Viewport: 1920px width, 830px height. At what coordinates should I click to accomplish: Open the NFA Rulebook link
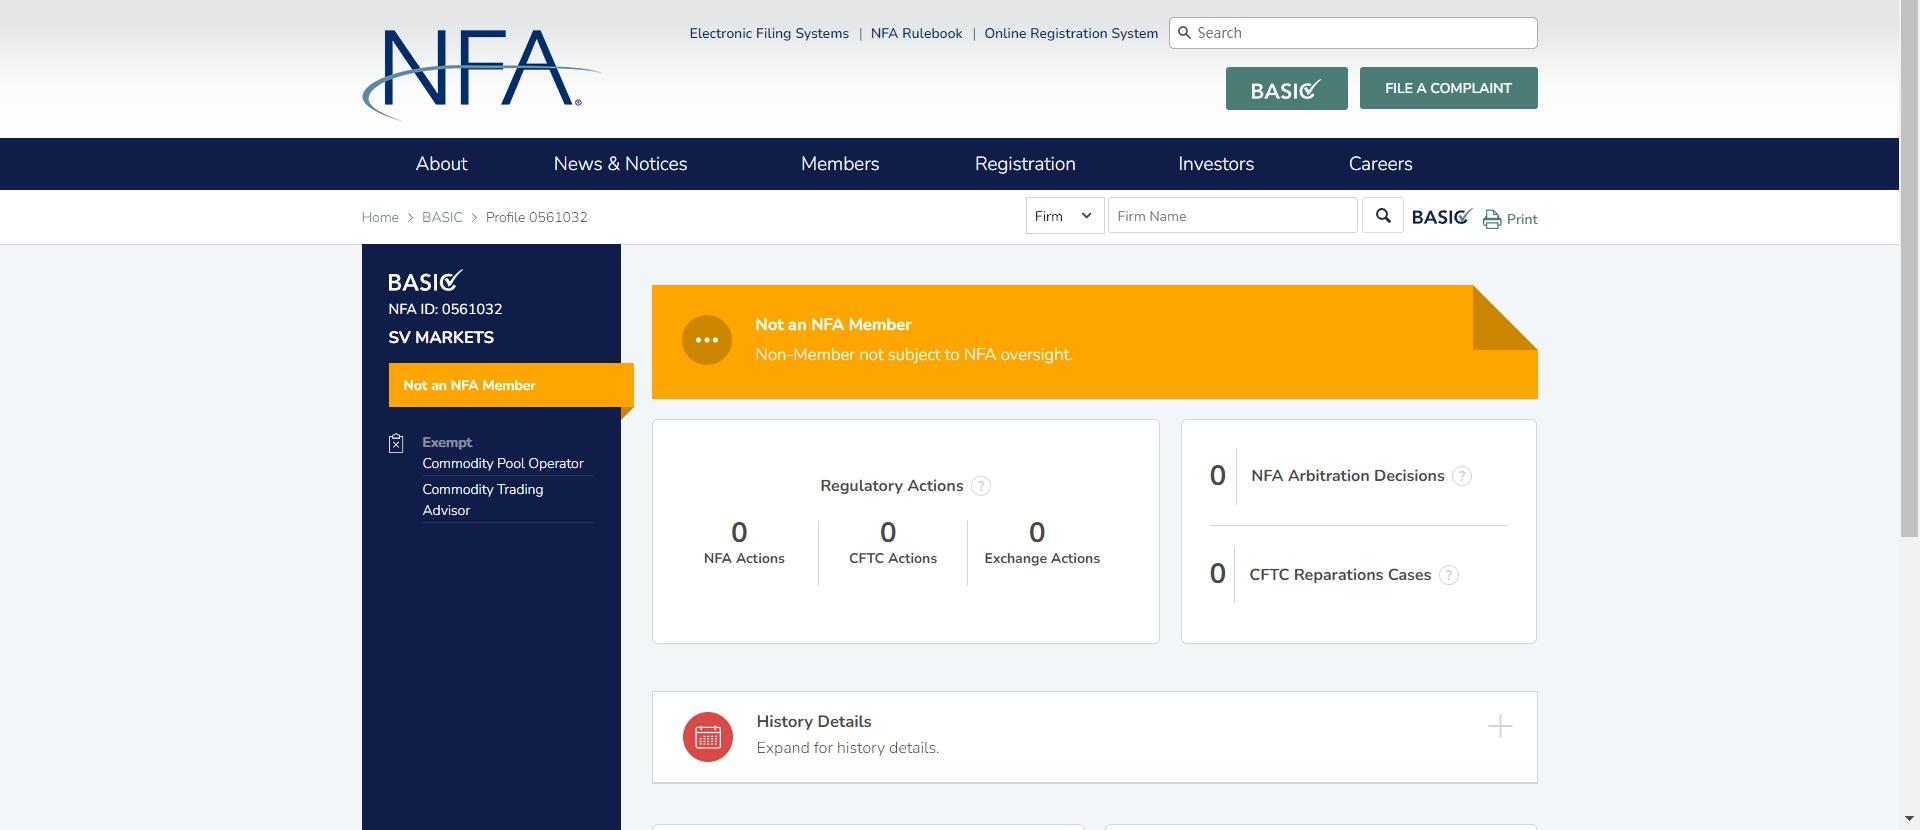(917, 33)
